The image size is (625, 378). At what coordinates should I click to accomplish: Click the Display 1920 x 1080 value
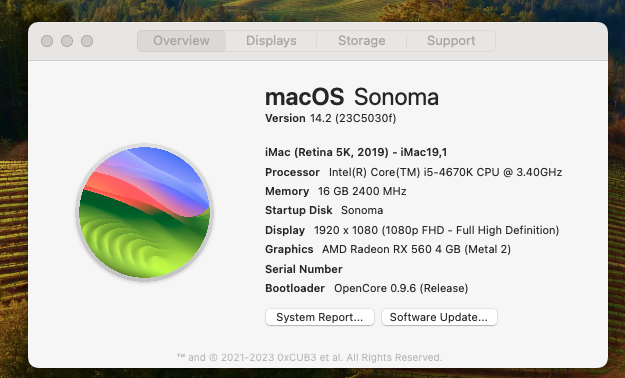point(436,230)
